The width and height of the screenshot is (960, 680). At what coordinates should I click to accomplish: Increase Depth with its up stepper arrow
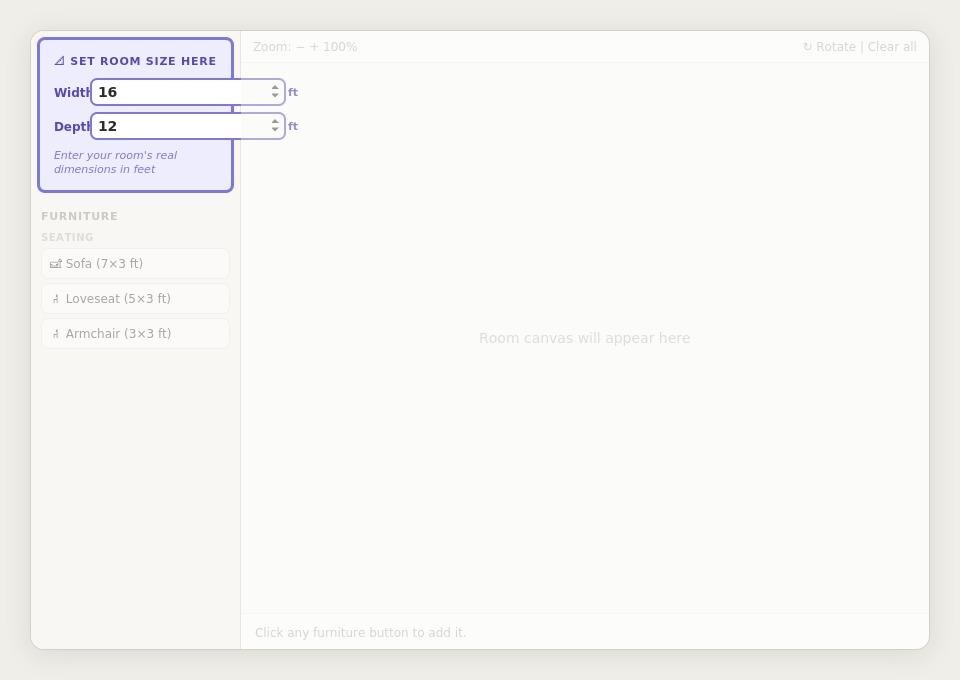[x=275, y=121]
